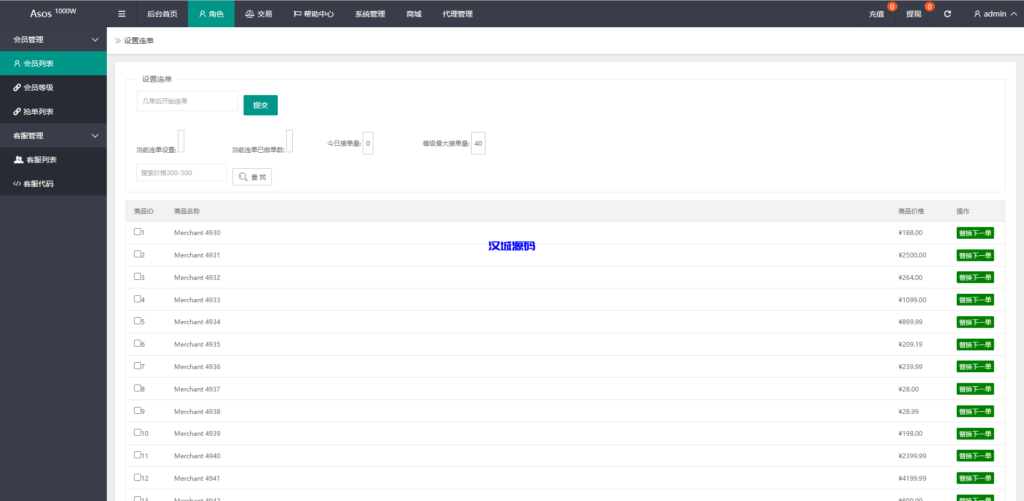Toggle the hamburger sidebar menu icon
Screen dimensions: 1024x501
122,14
